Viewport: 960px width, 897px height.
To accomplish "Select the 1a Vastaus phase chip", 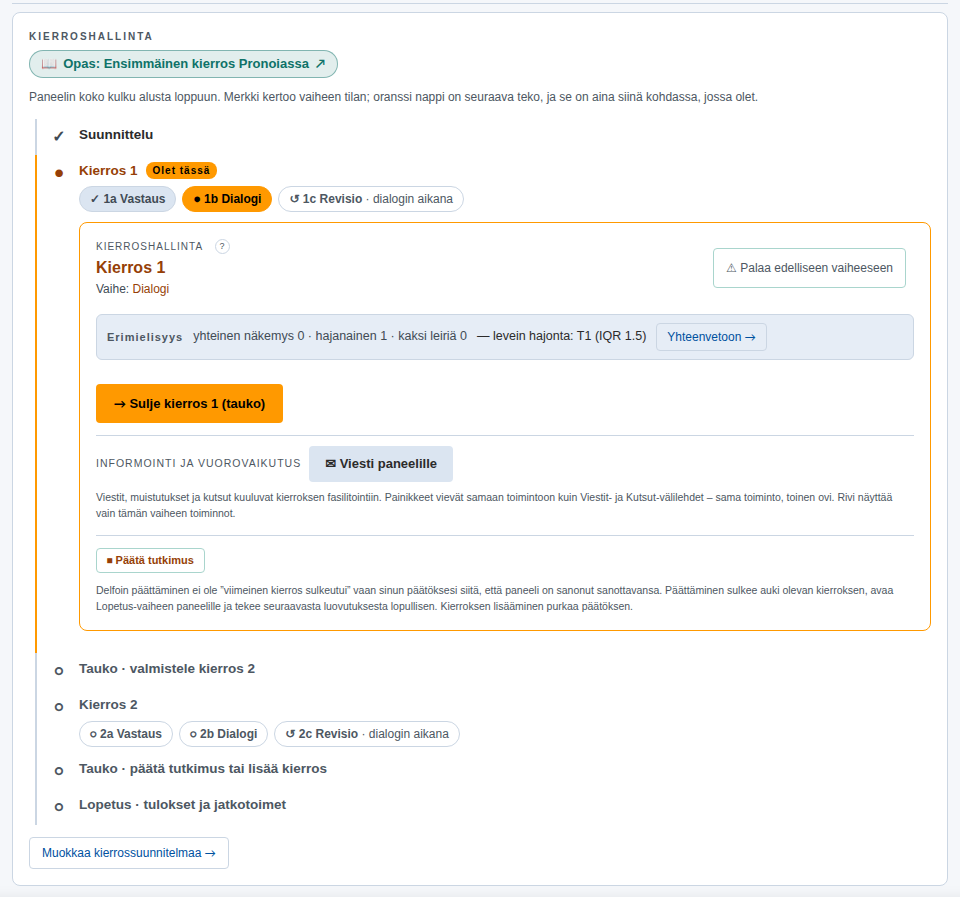I will click(x=127, y=199).
